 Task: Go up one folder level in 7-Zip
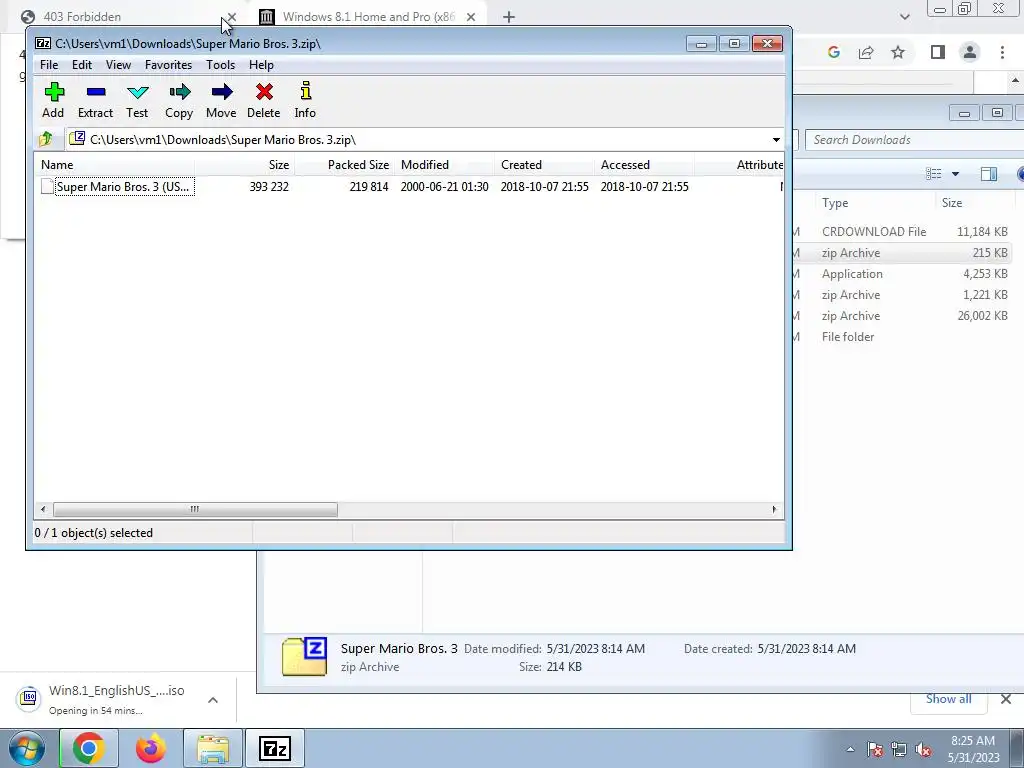(x=46, y=139)
